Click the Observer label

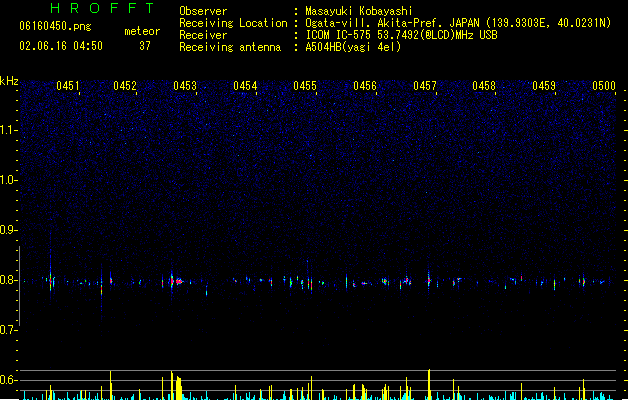203,11
